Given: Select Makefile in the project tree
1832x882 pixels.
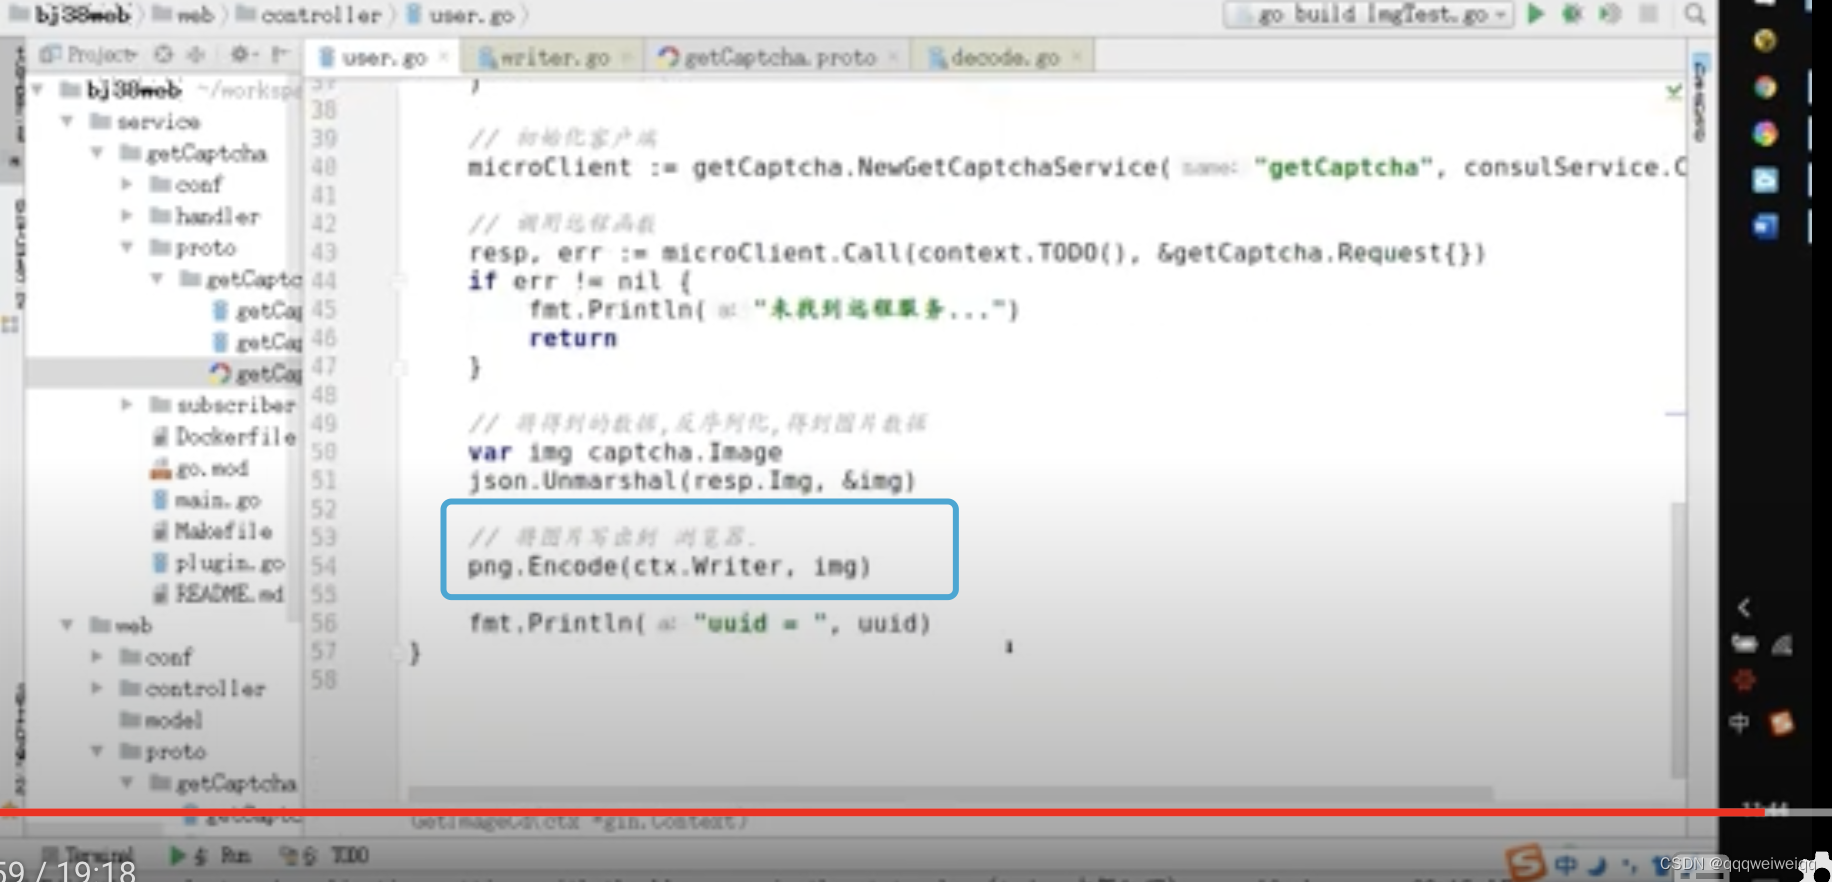Looking at the screenshot, I should (x=212, y=531).
